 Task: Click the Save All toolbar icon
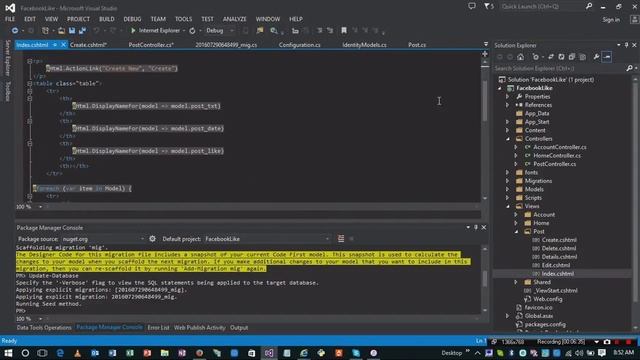[82, 31]
